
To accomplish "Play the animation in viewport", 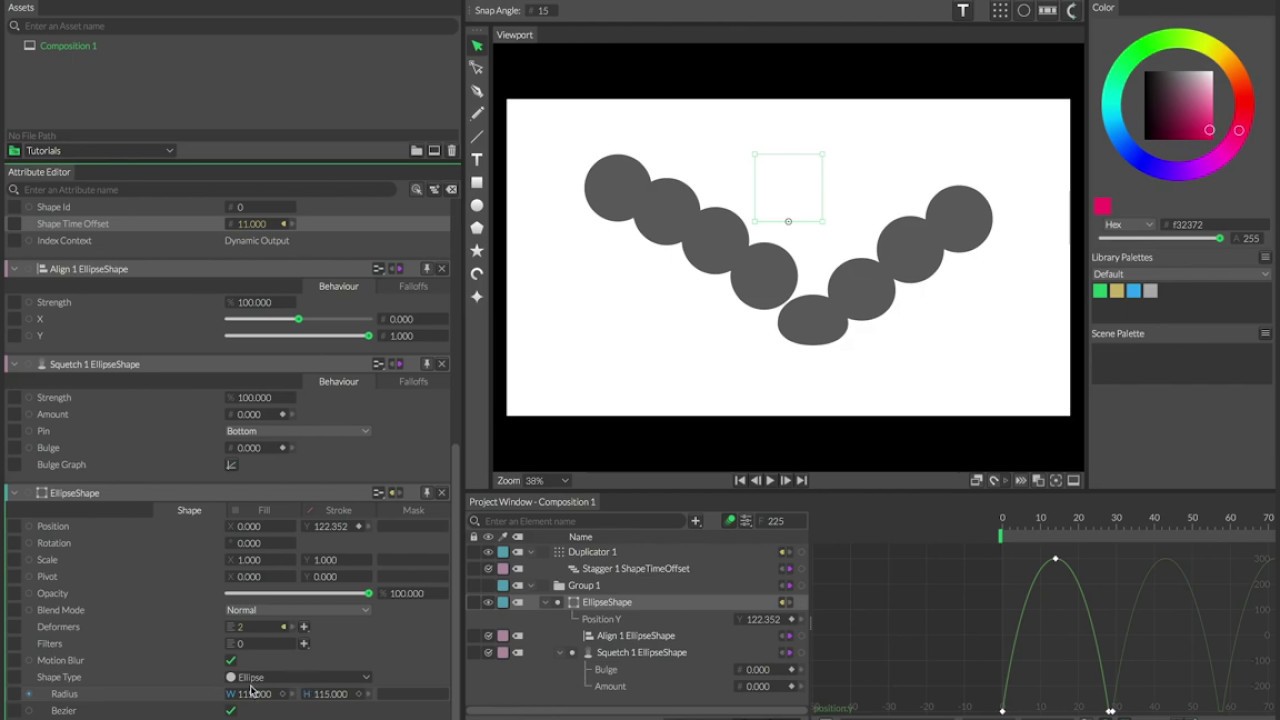I will 770,481.
